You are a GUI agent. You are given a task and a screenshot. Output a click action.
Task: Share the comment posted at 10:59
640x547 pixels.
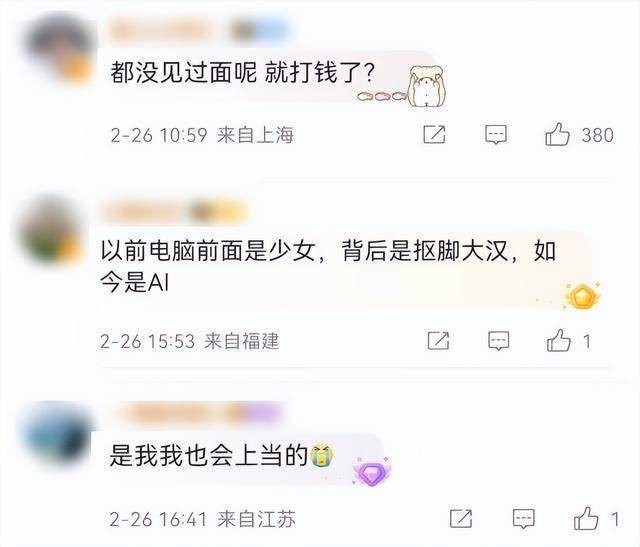pyautogui.click(x=434, y=134)
